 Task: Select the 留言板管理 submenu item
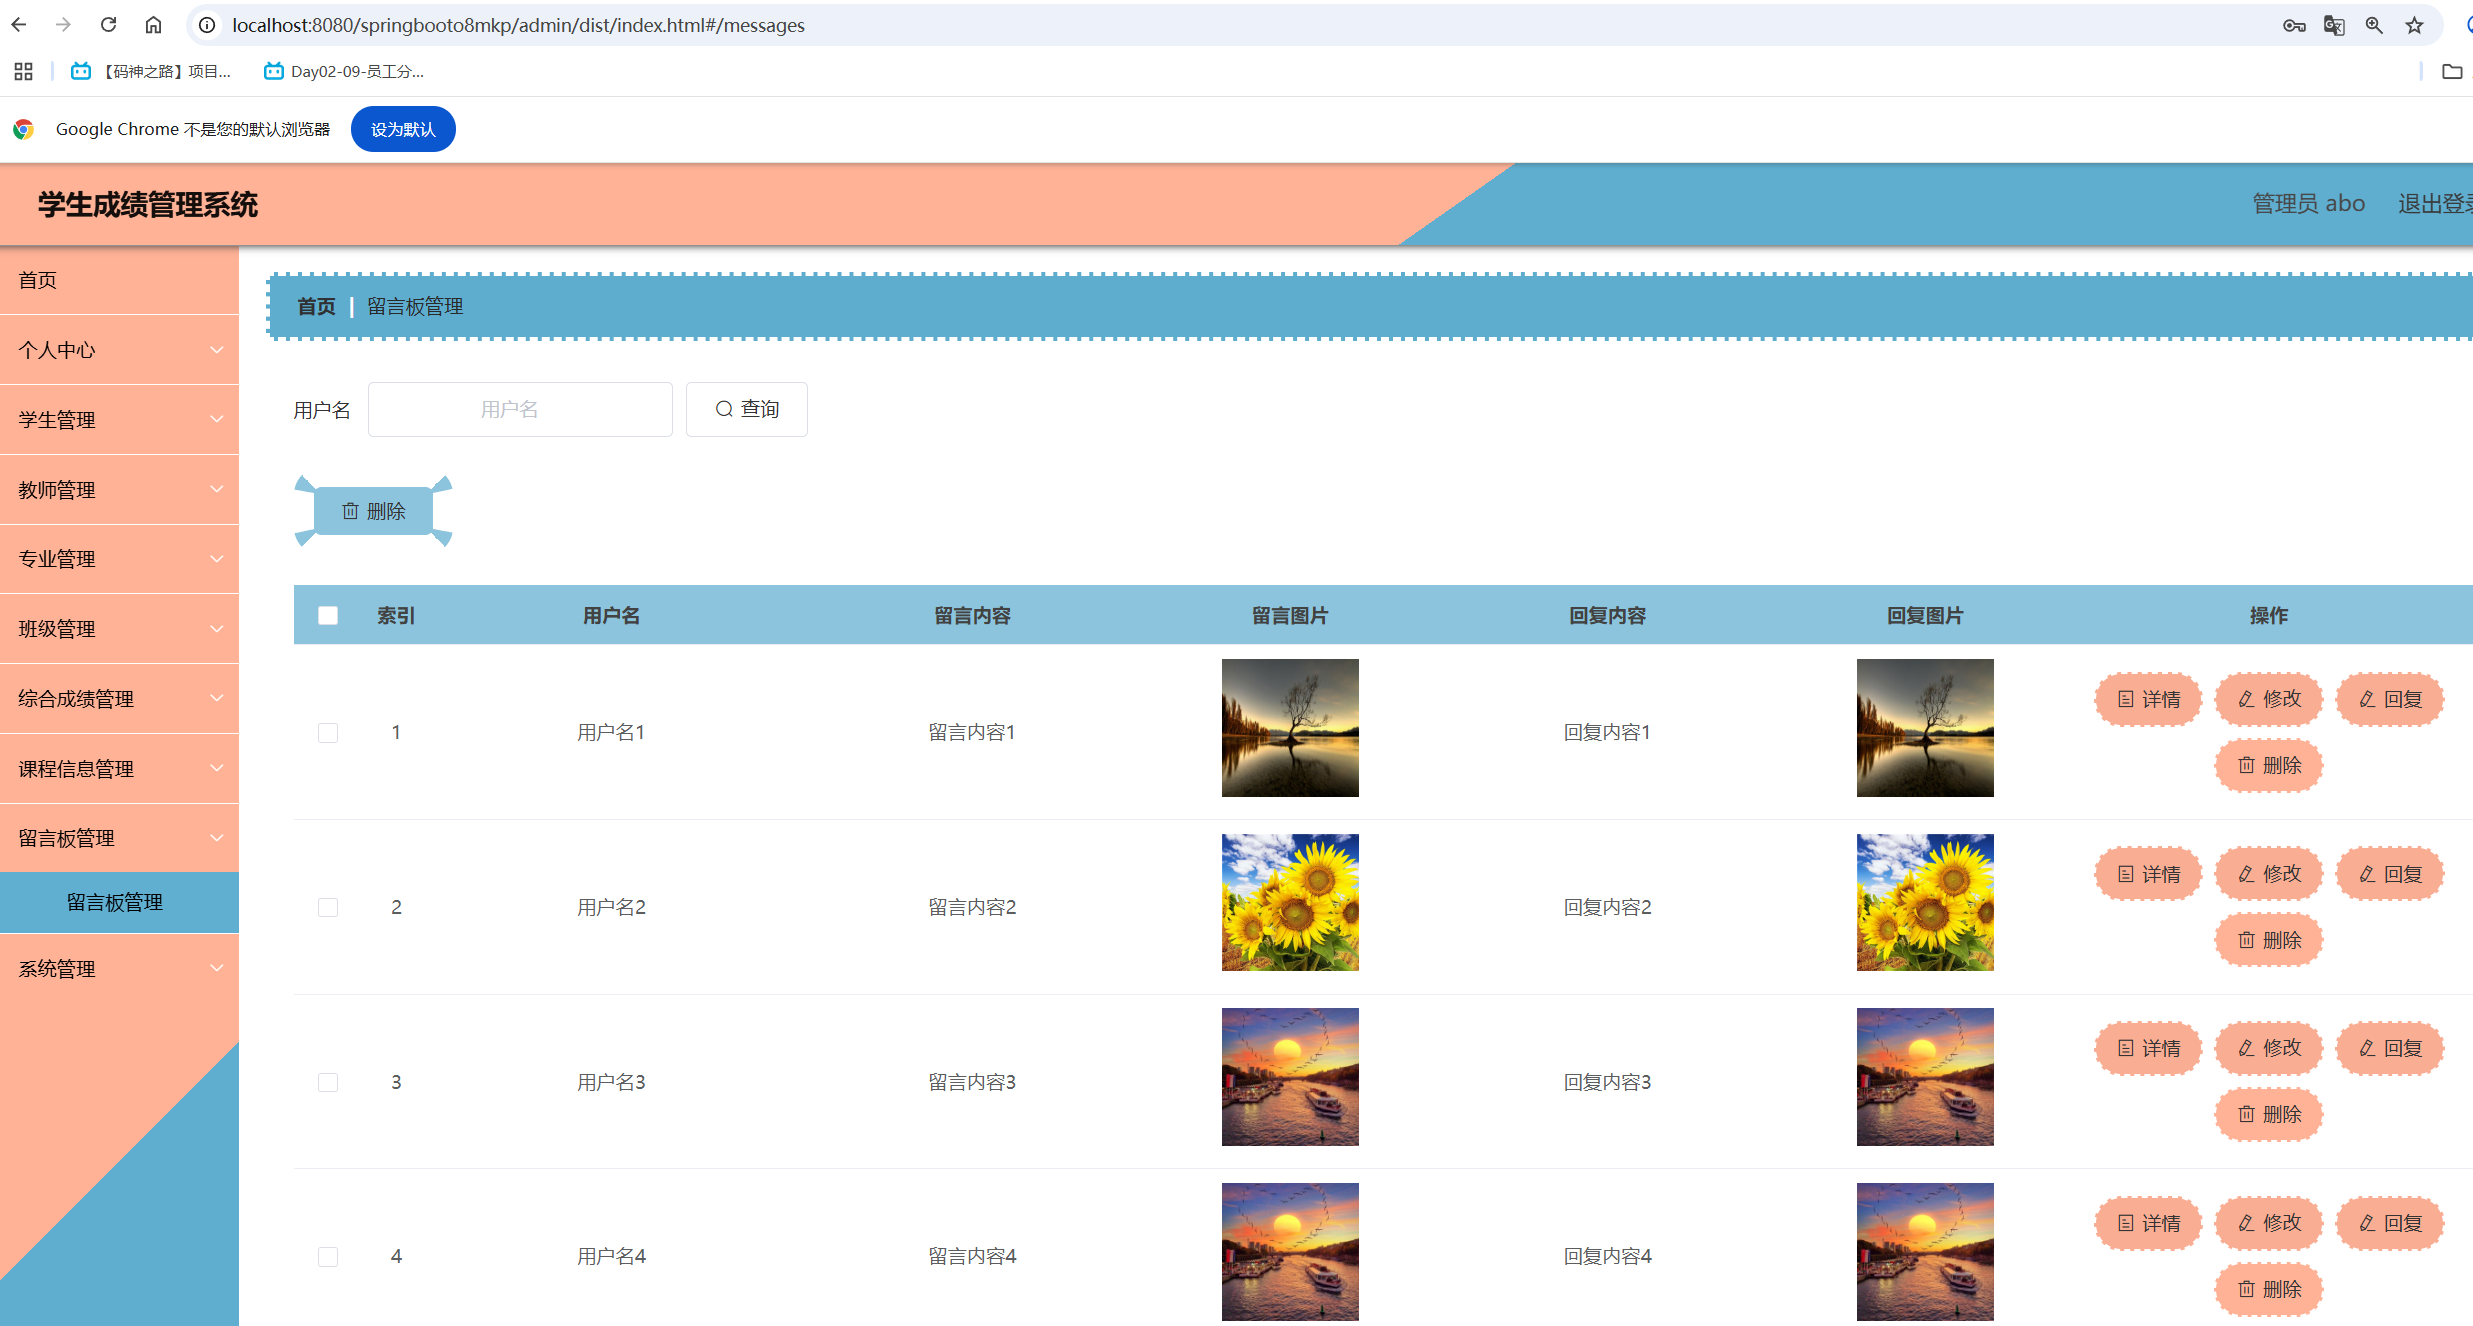[115, 902]
